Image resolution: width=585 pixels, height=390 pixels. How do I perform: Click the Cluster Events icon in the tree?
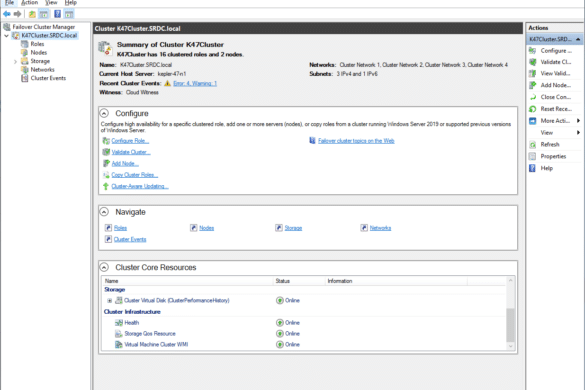click(25, 78)
